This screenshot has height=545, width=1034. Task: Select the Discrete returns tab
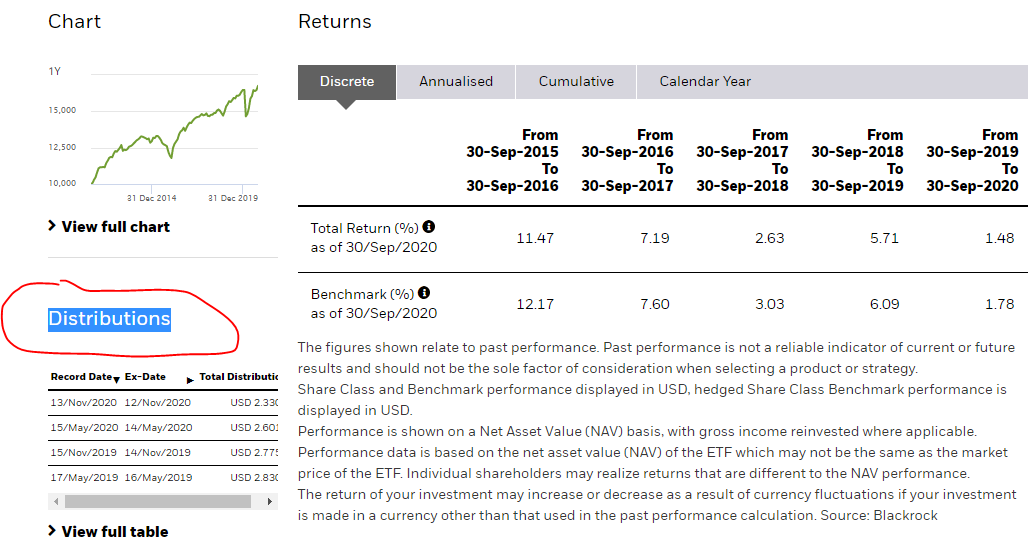click(347, 82)
